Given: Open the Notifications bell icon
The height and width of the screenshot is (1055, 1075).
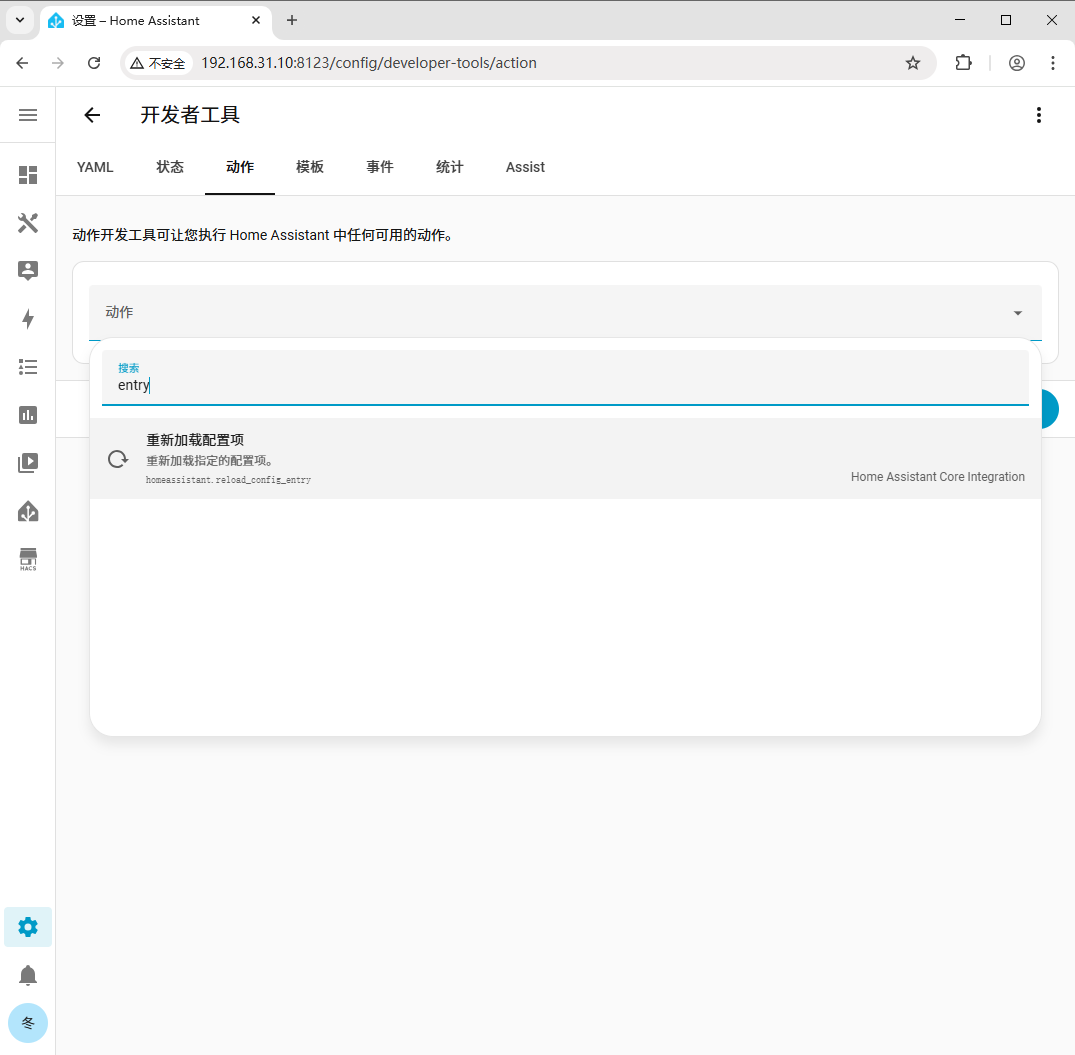Looking at the screenshot, I should coord(27,975).
